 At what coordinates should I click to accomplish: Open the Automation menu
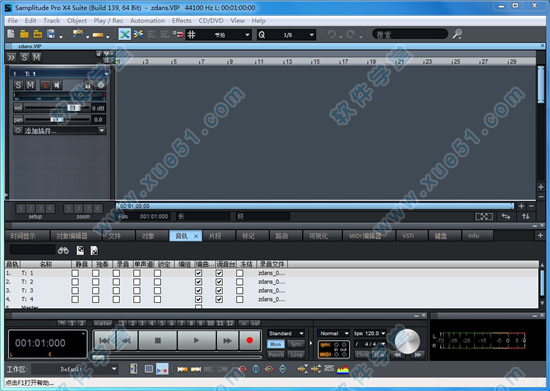pos(147,21)
